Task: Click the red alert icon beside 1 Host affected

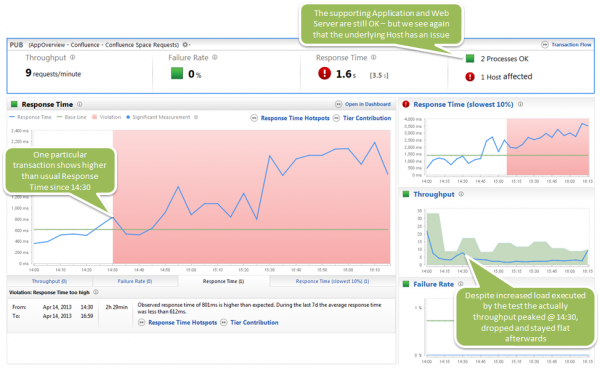Action: pos(470,77)
